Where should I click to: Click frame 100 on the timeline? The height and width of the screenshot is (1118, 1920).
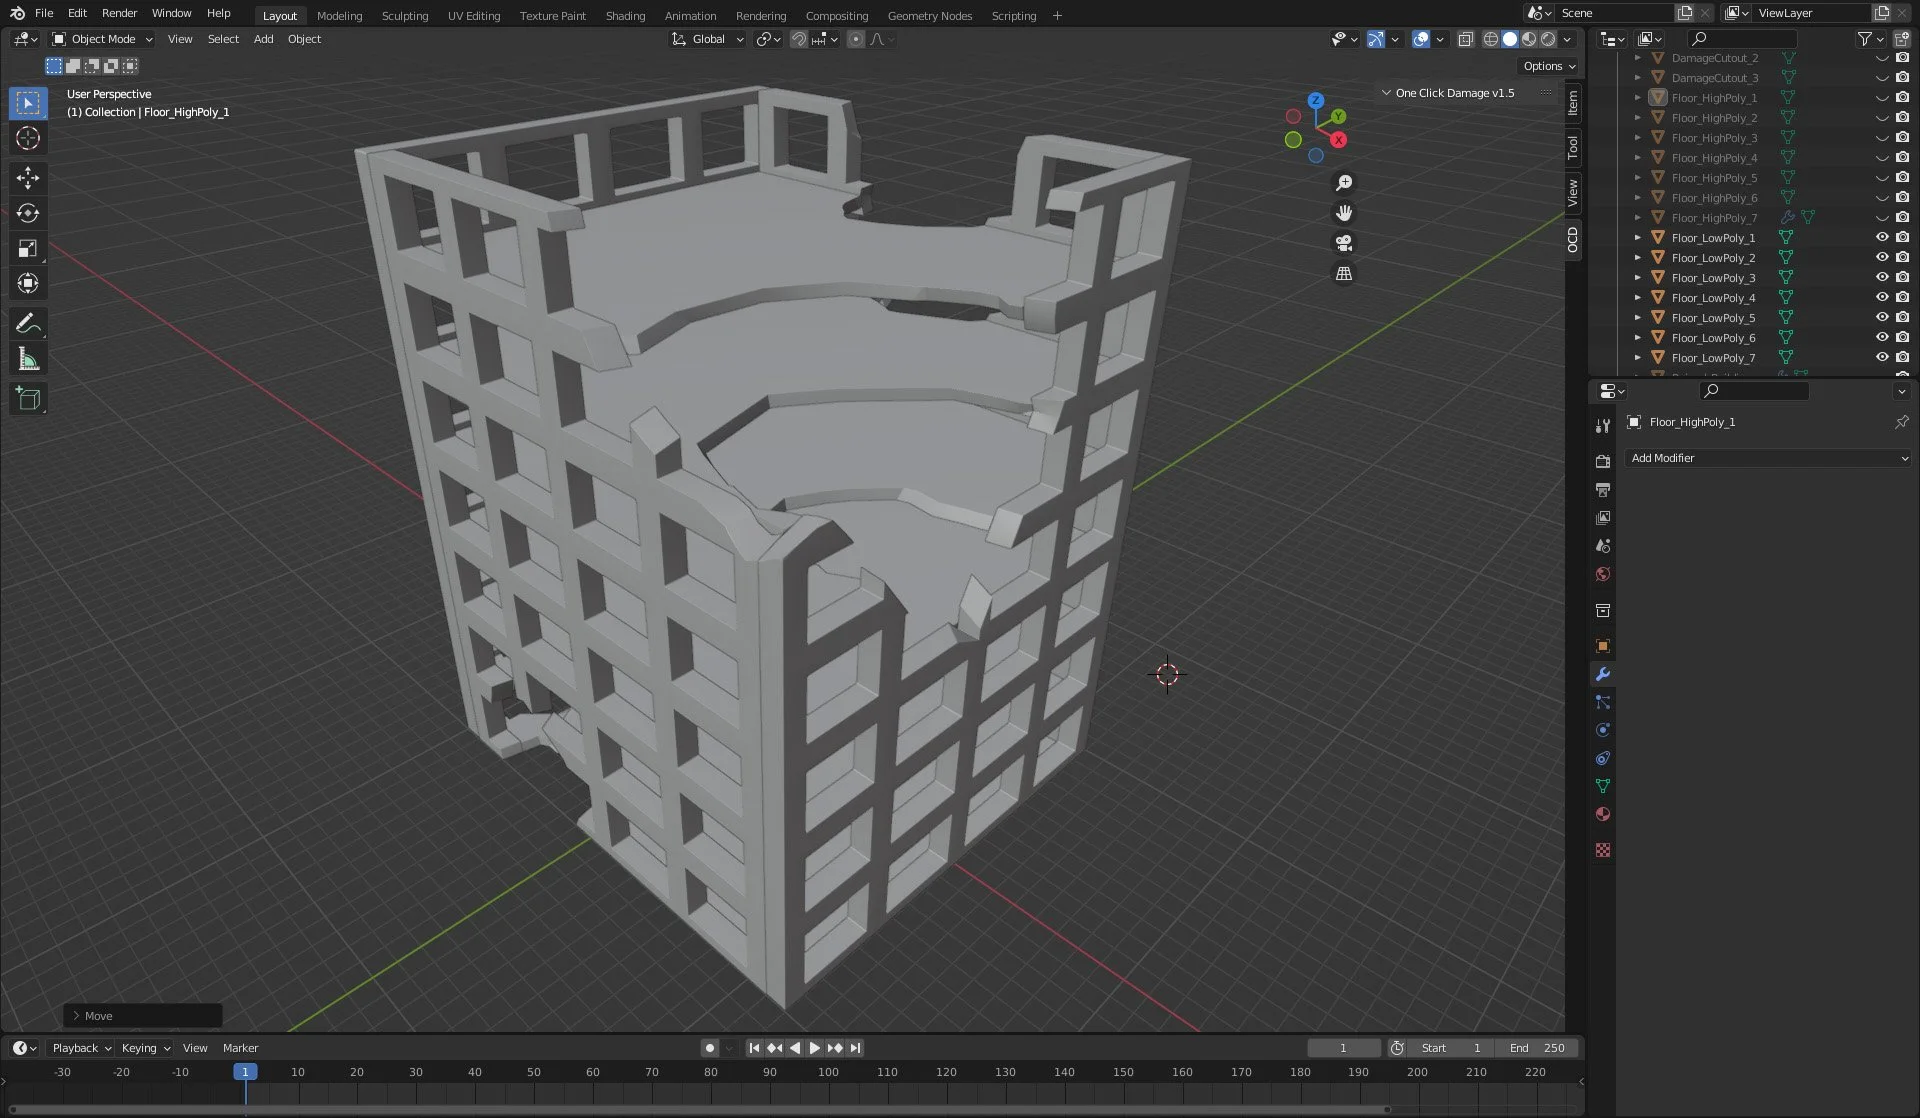(x=828, y=1072)
